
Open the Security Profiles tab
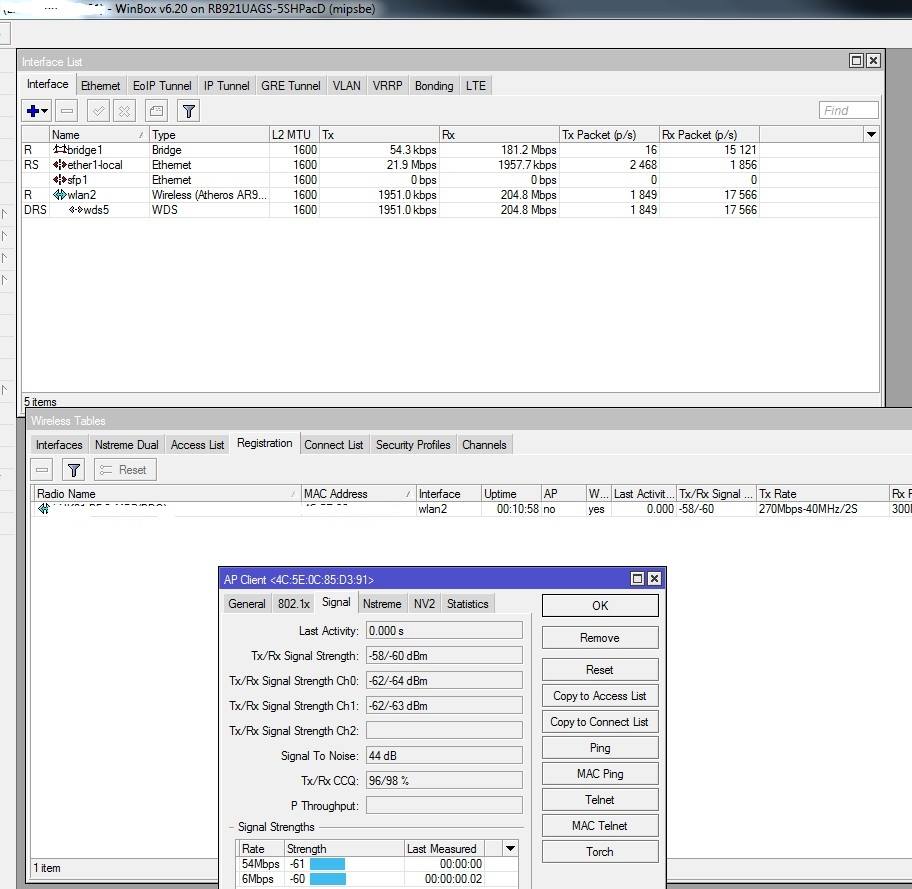pos(413,444)
